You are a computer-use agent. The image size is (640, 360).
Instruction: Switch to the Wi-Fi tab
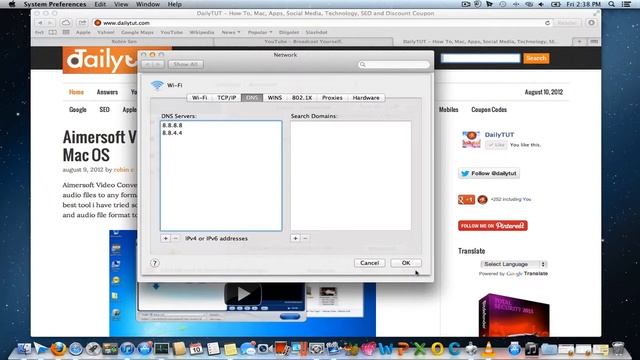coord(200,98)
